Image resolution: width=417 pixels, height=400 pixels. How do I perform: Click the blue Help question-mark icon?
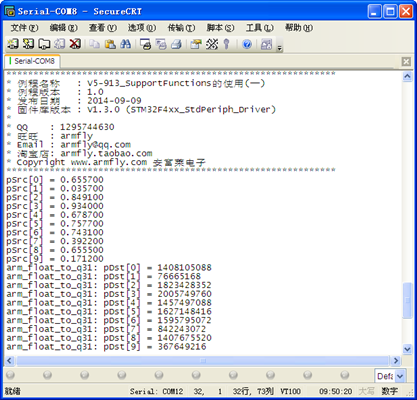click(247, 44)
